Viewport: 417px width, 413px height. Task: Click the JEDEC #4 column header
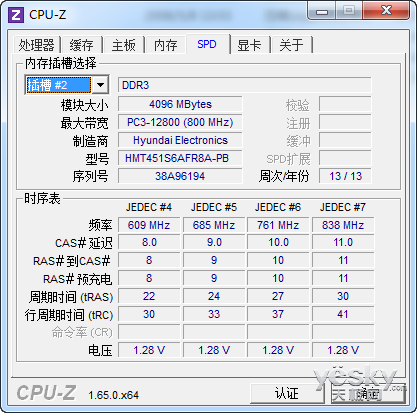(x=149, y=207)
